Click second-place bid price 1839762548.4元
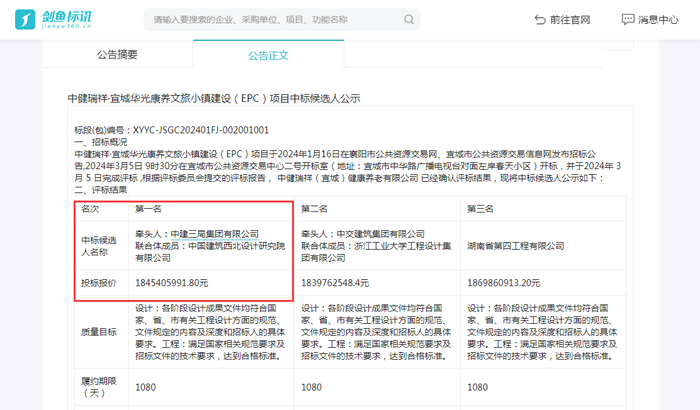Screen dimensions: 700x410 point(334,283)
